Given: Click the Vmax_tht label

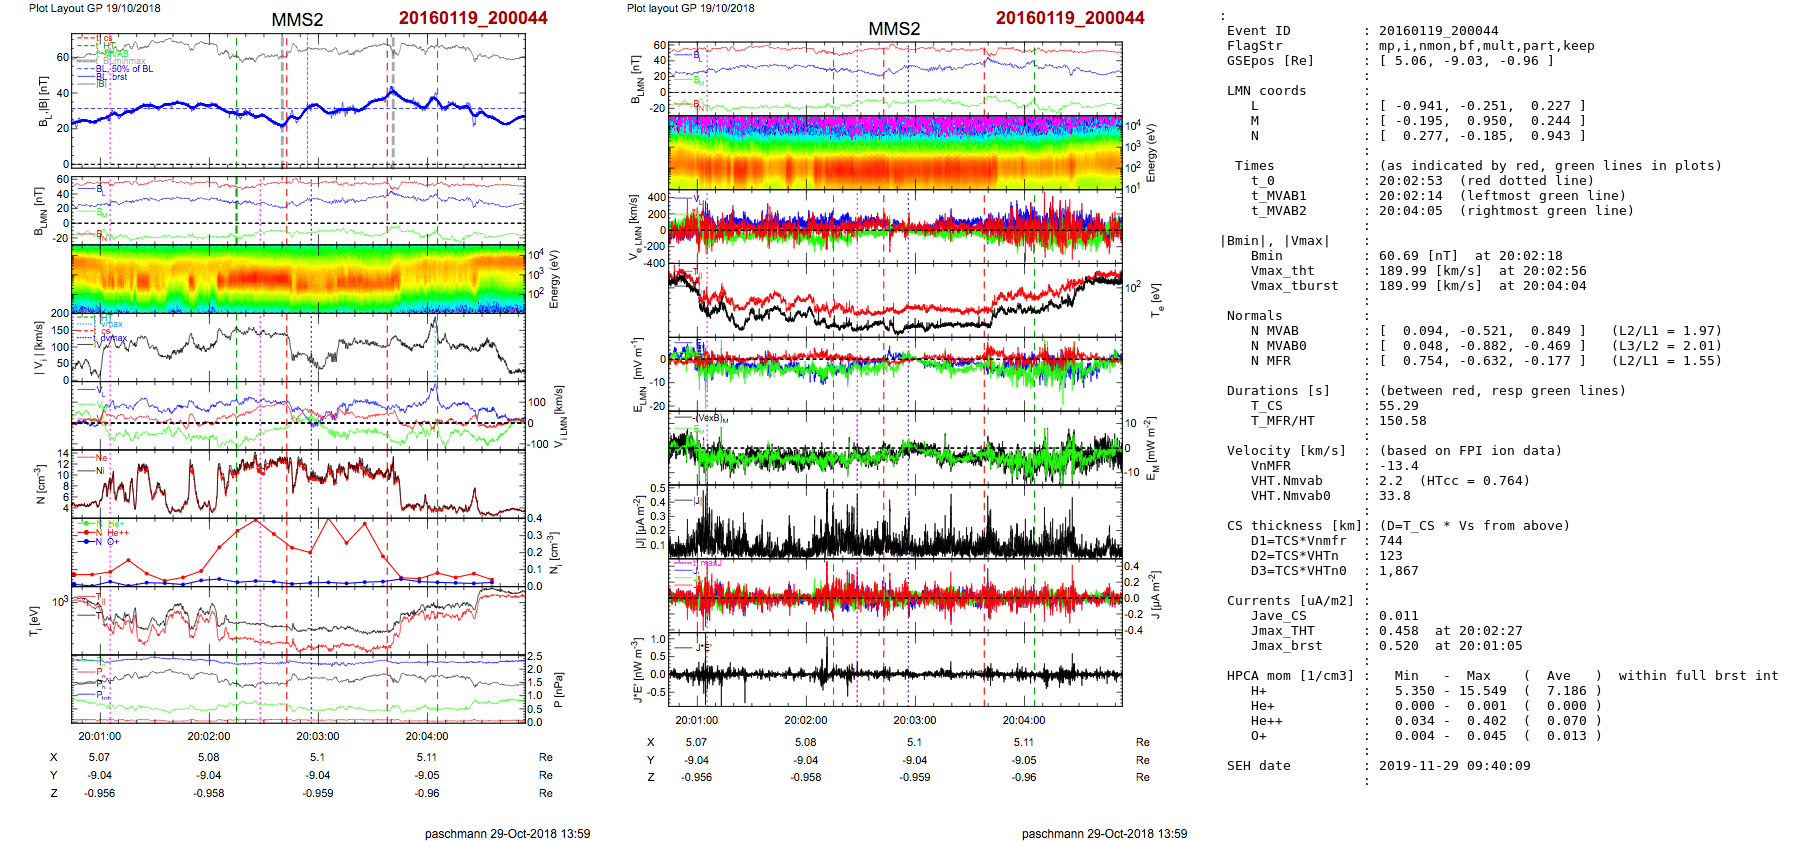Looking at the screenshot, I should [x=1282, y=271].
